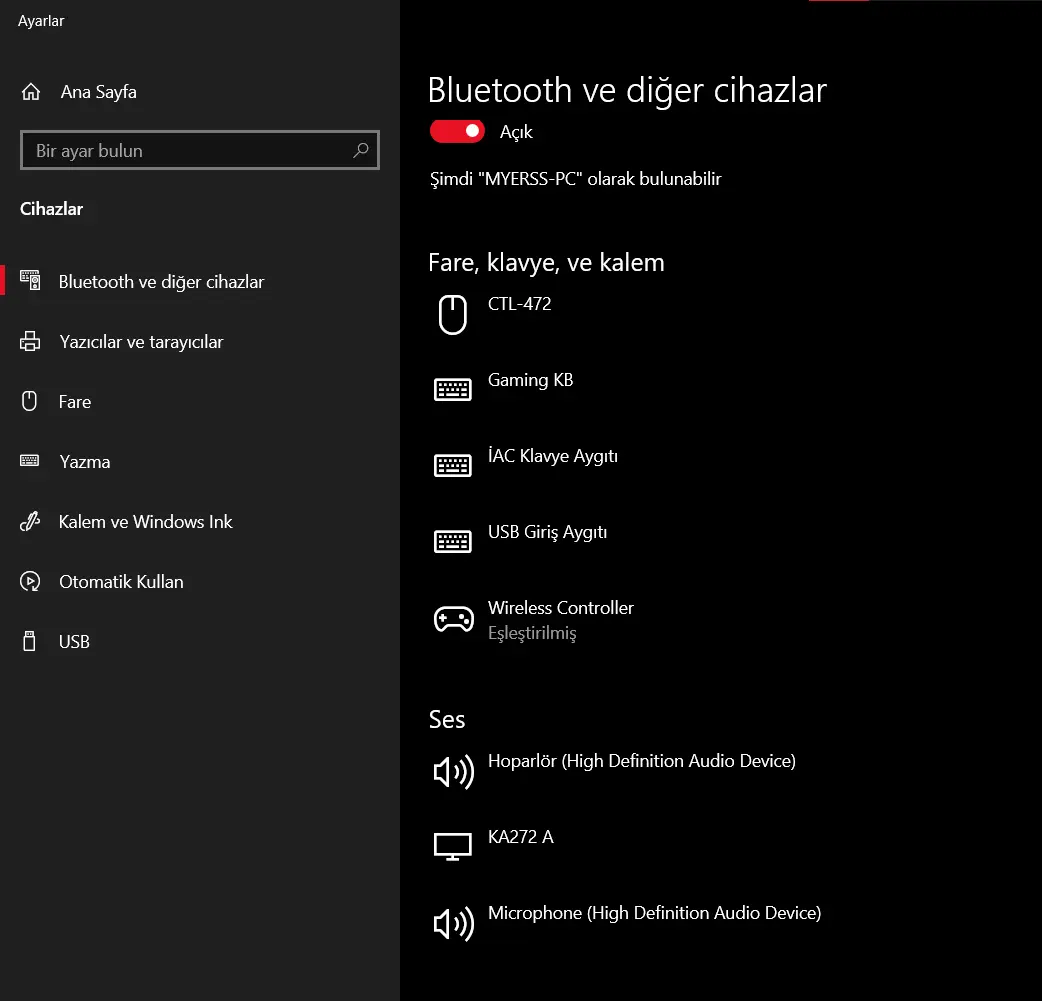Click the Ses section heading
The width and height of the screenshot is (1042, 1001).
pos(447,719)
